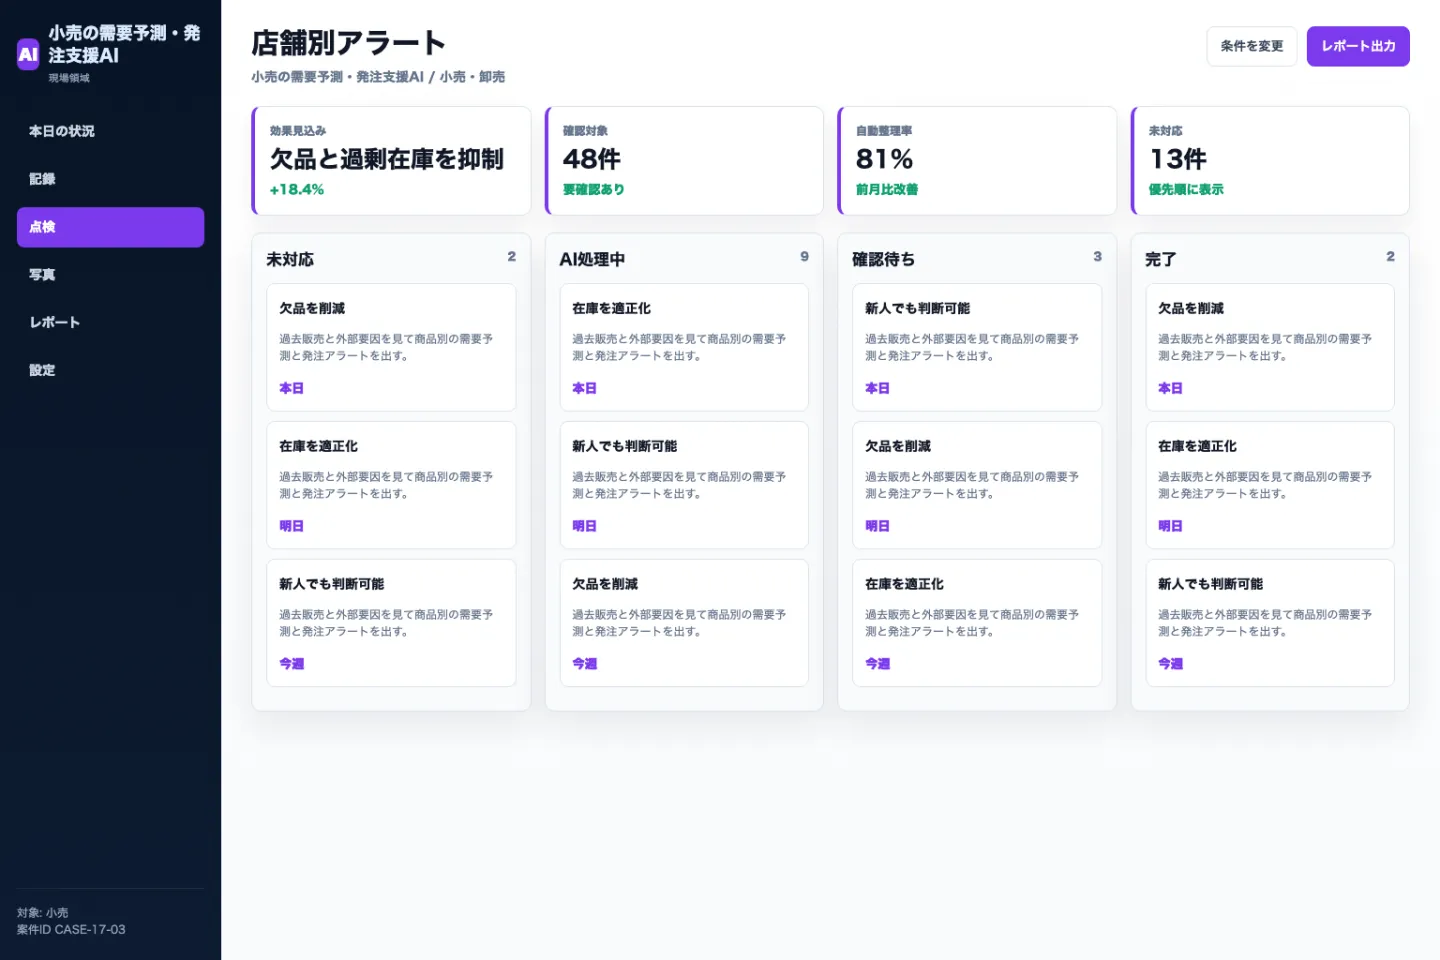Click the 条件を変更 button
1440x960 pixels.
[1252, 46]
